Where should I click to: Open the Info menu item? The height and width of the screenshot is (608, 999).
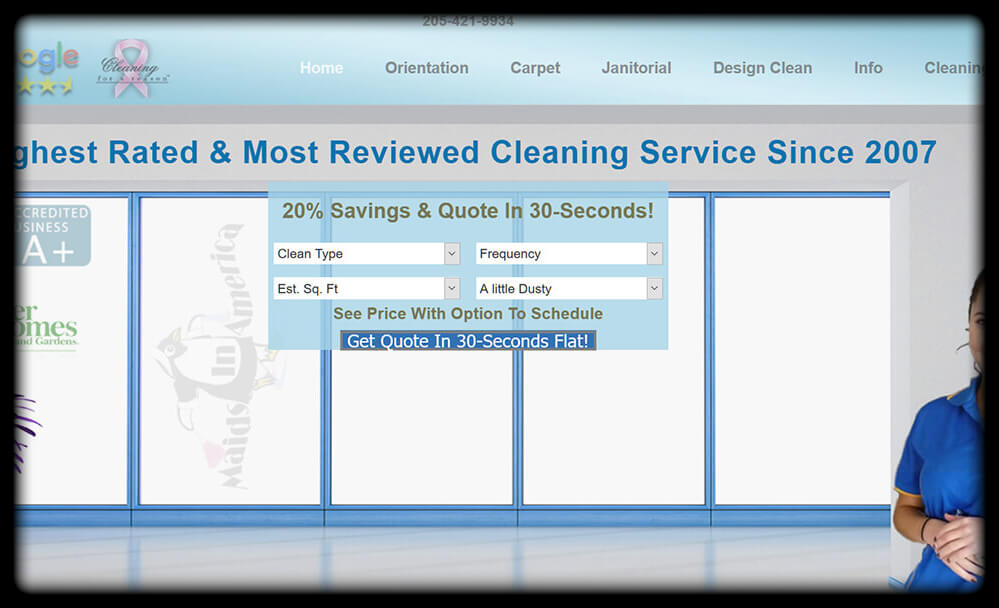pyautogui.click(x=867, y=68)
